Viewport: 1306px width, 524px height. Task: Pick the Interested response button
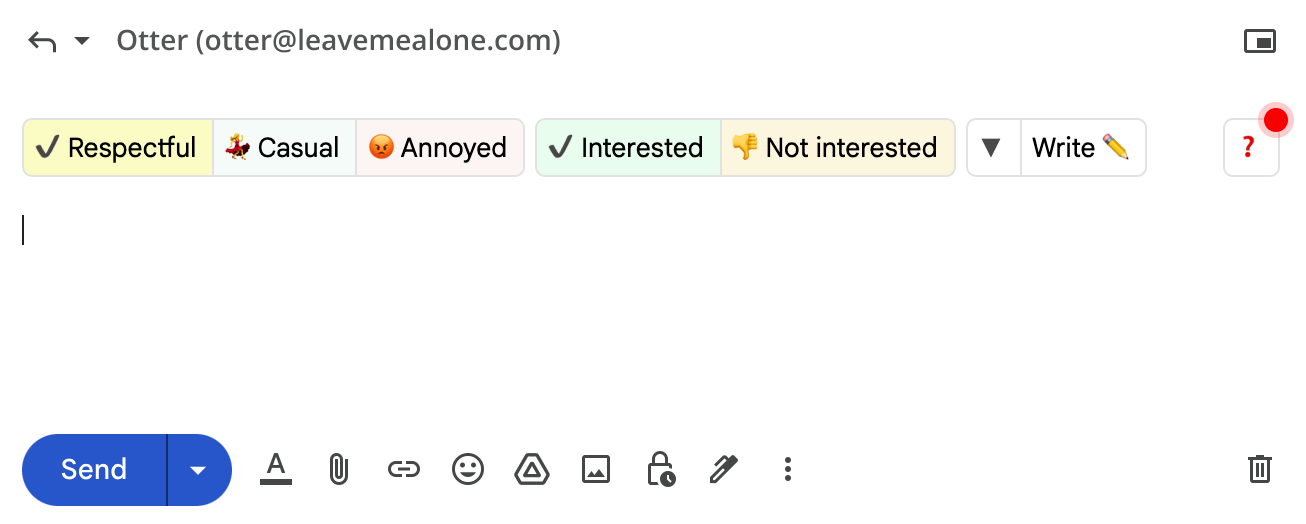(627, 148)
